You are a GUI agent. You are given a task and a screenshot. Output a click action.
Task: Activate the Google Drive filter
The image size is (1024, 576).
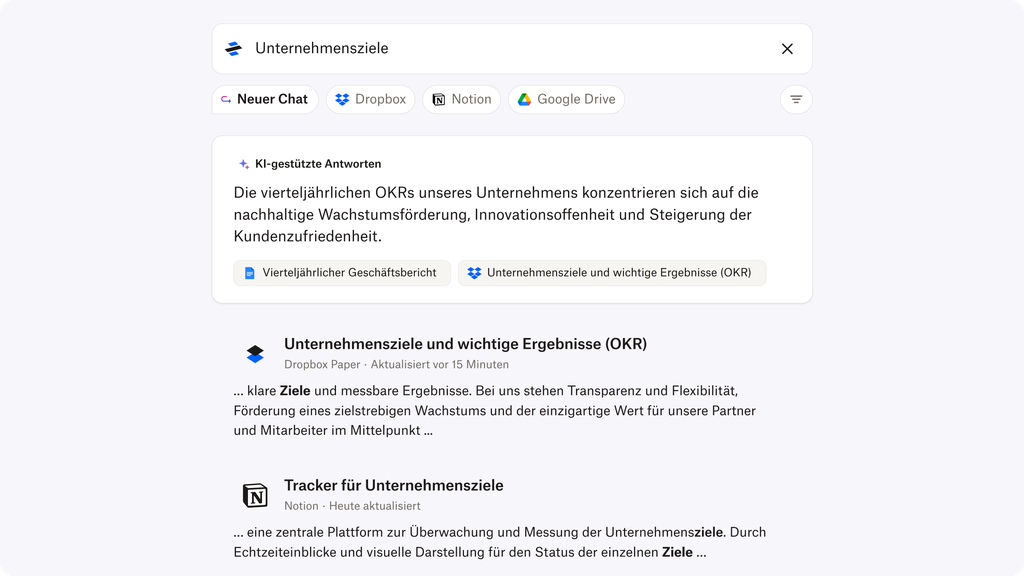566,99
